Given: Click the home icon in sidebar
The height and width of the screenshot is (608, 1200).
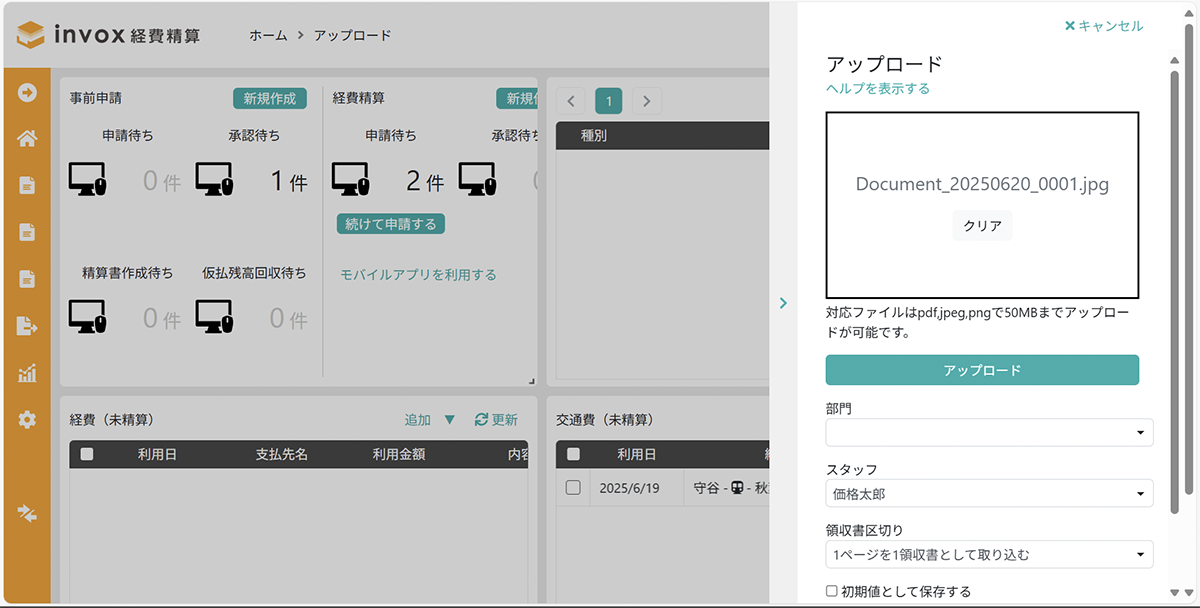Looking at the screenshot, I should [x=27, y=139].
